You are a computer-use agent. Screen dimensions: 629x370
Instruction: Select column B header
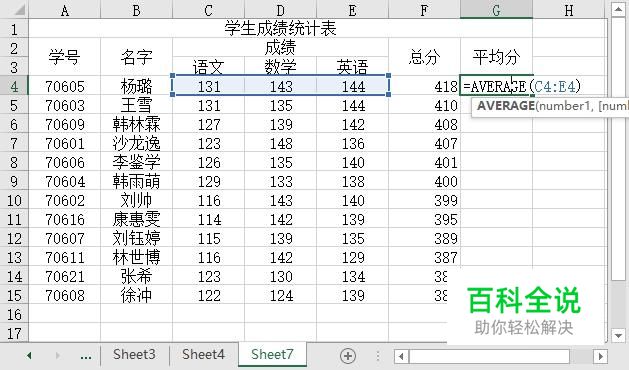tap(136, 10)
